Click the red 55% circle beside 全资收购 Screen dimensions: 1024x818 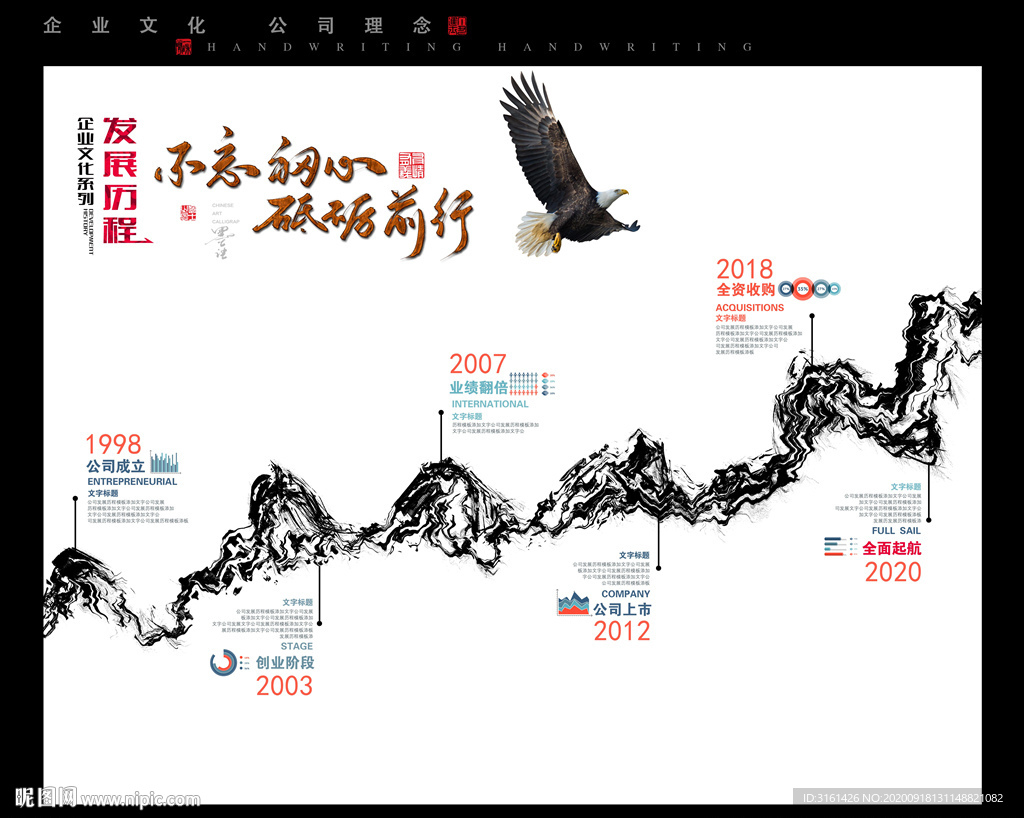coord(803,289)
